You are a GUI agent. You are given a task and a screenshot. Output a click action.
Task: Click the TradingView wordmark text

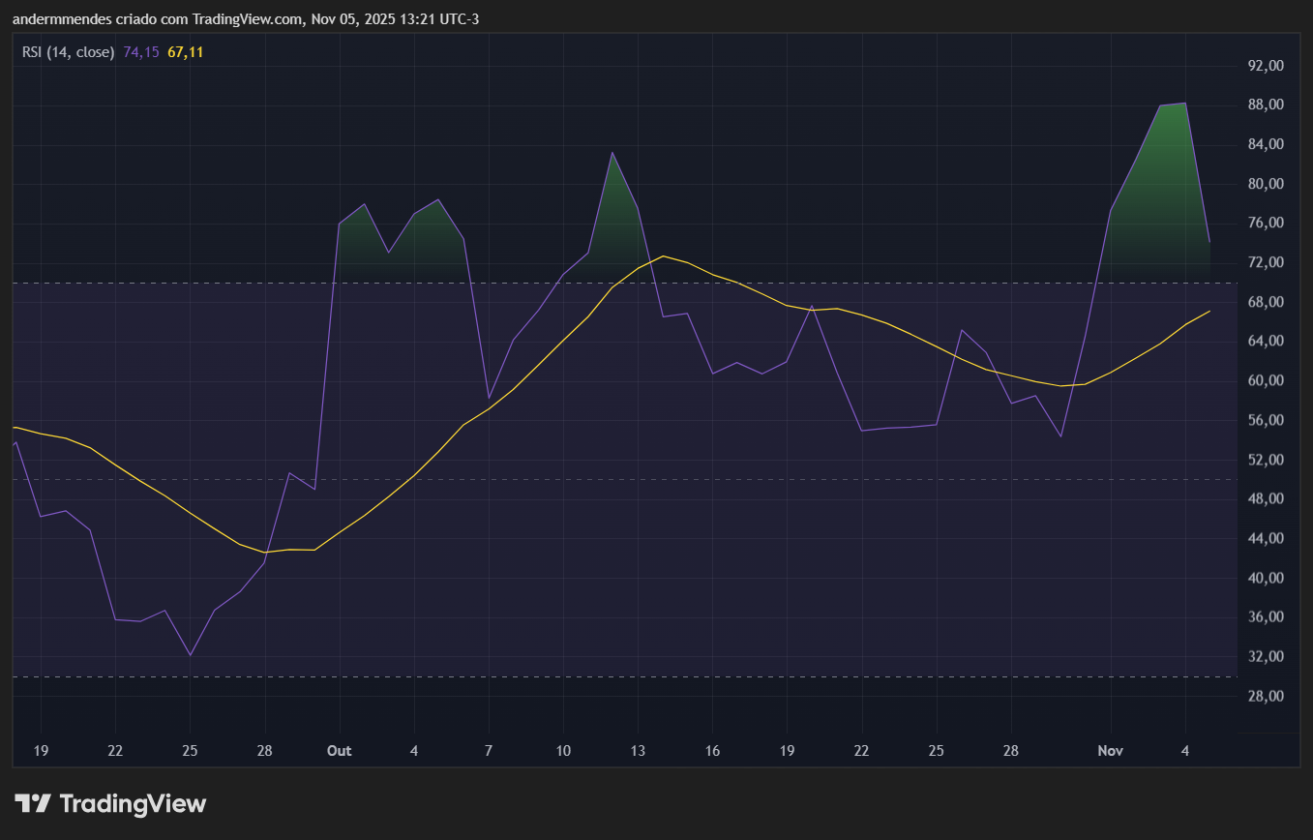point(132,803)
